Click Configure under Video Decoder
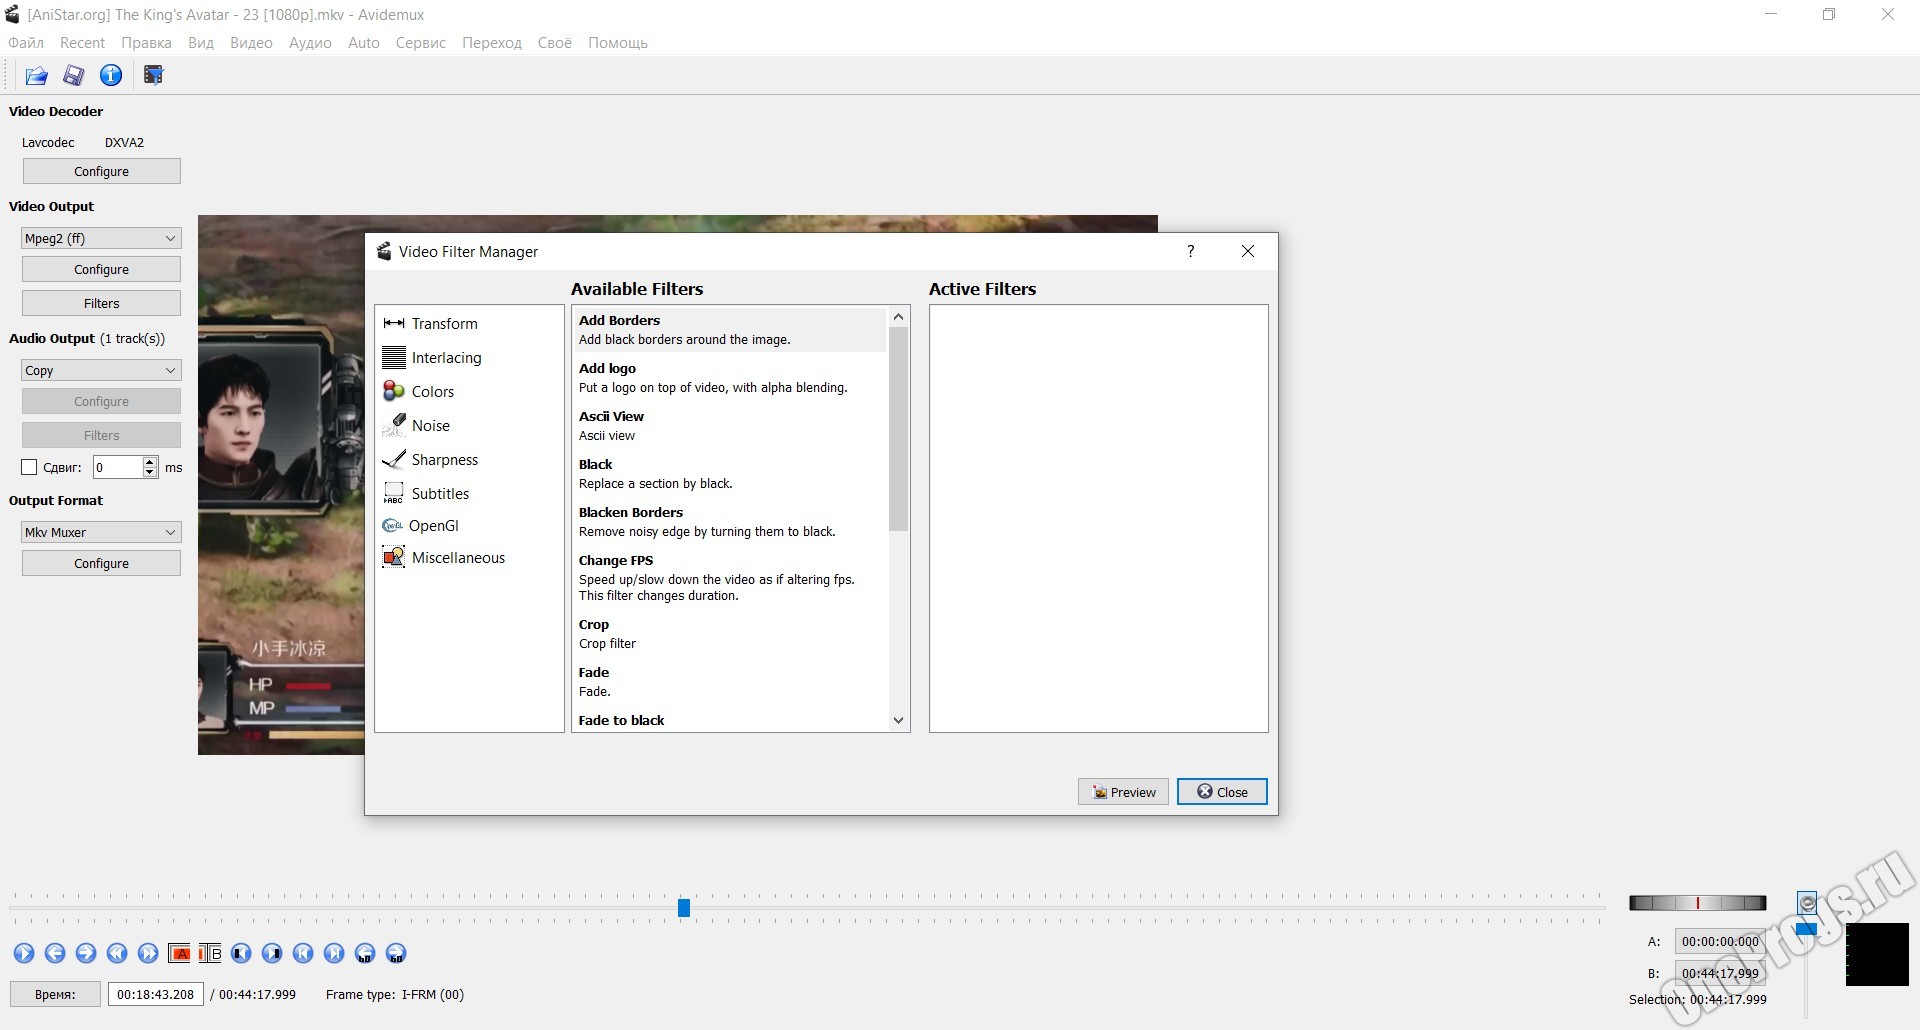1920x1030 pixels. (101, 171)
